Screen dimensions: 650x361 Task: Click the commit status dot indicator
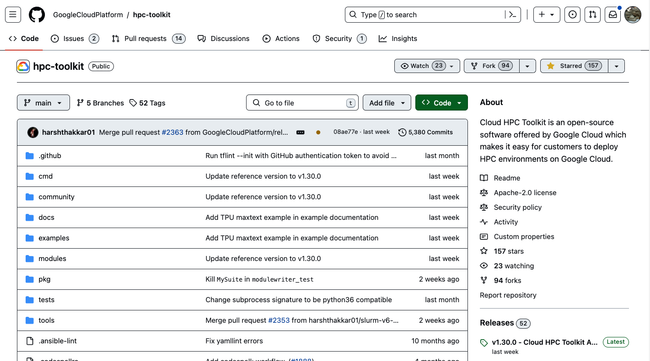tap(318, 132)
